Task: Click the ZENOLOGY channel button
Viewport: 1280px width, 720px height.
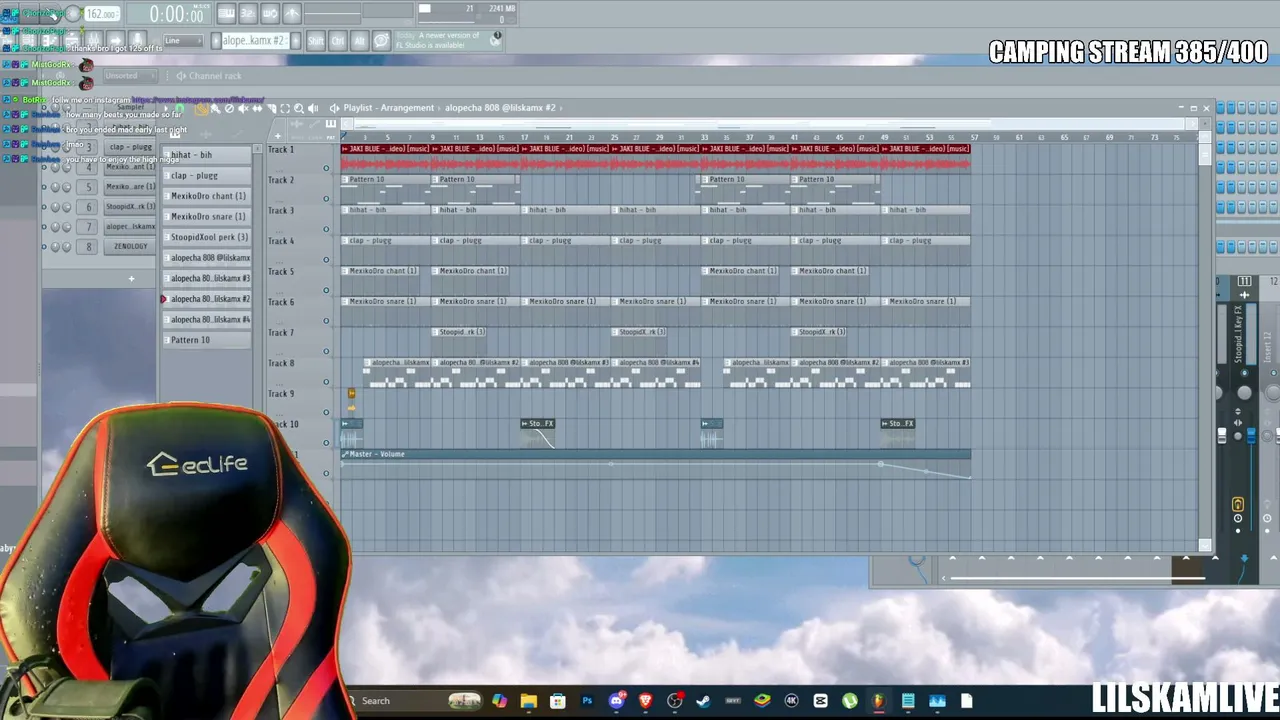Action: 130,246
